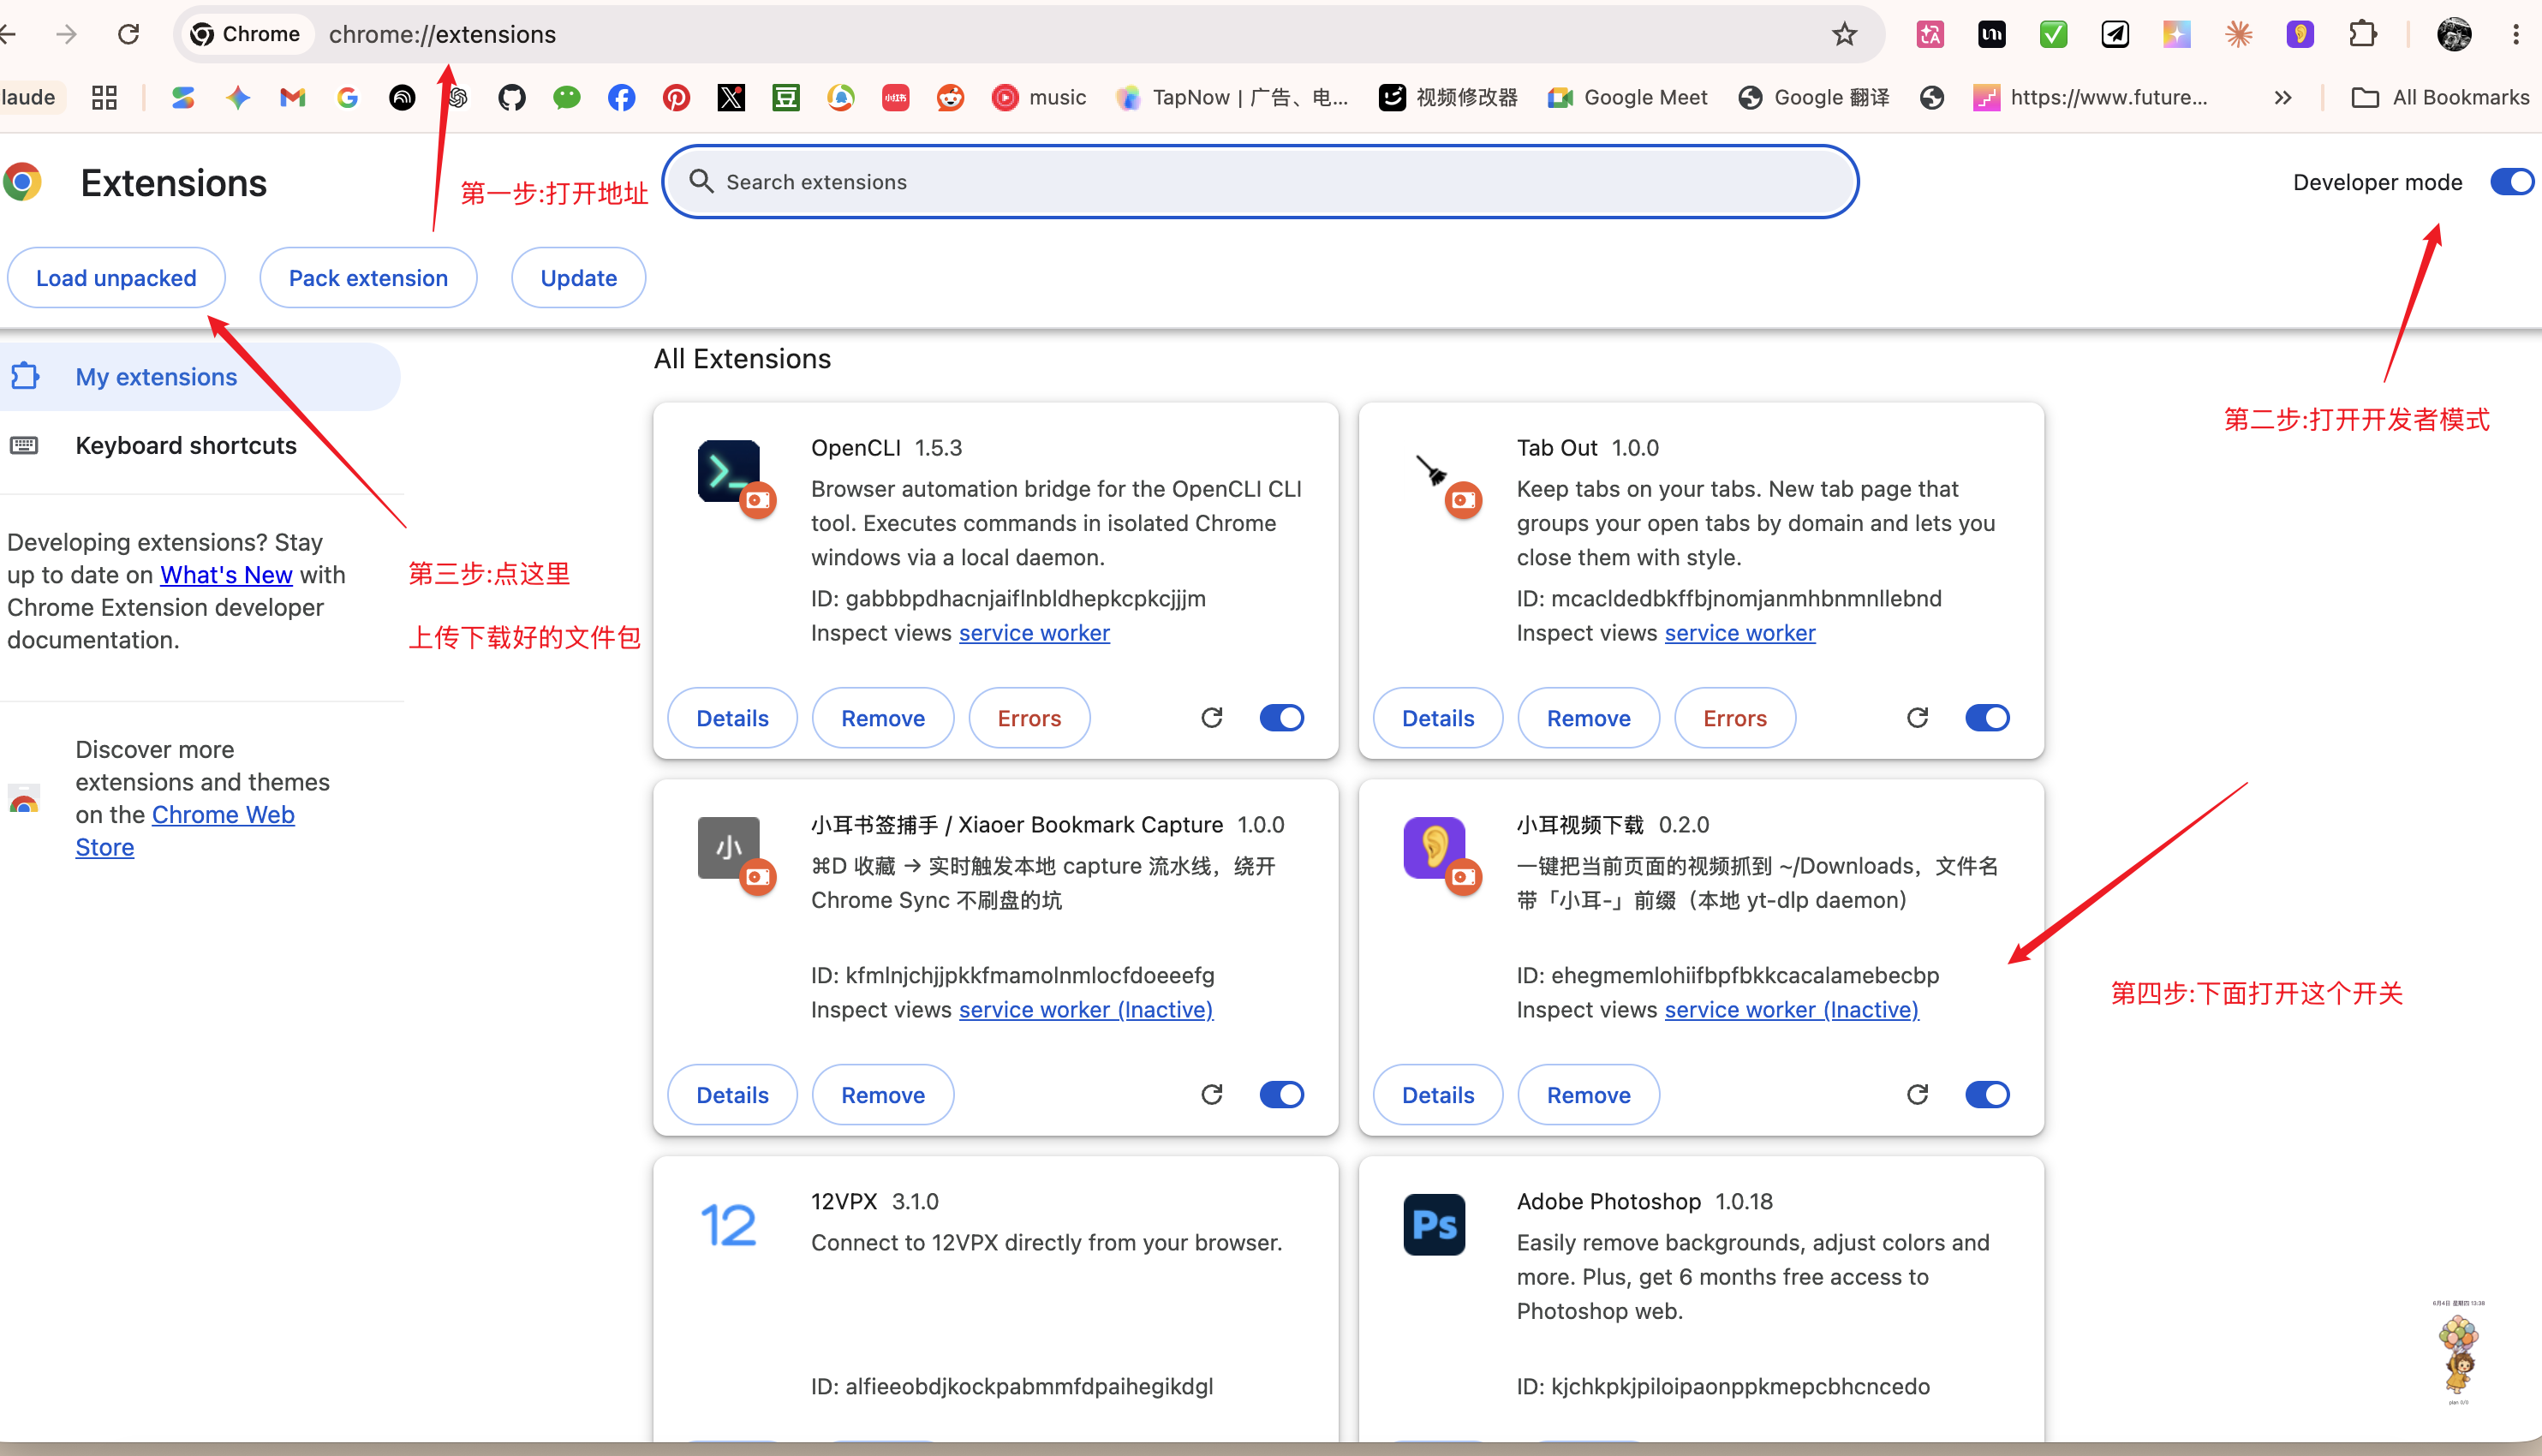
Task: Open the Reddit bookmark
Action: pyautogui.click(x=950, y=97)
